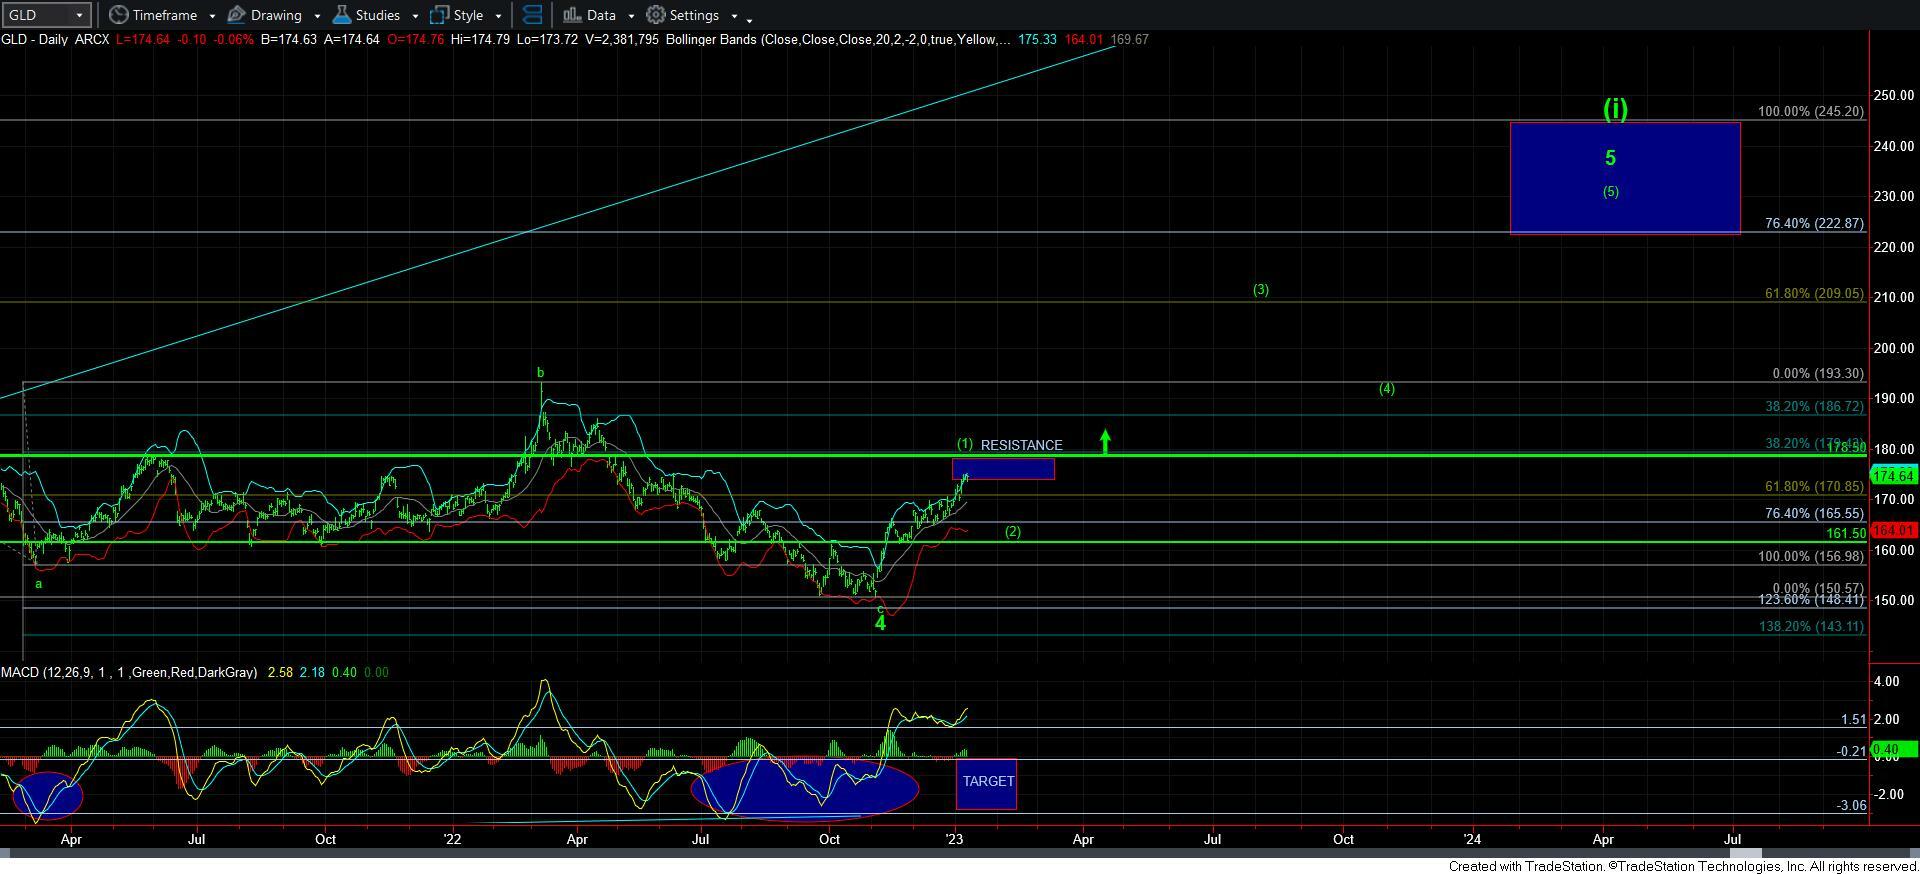Click the last price 'L=174.64' value
This screenshot has width=1920, height=874.
click(143, 40)
